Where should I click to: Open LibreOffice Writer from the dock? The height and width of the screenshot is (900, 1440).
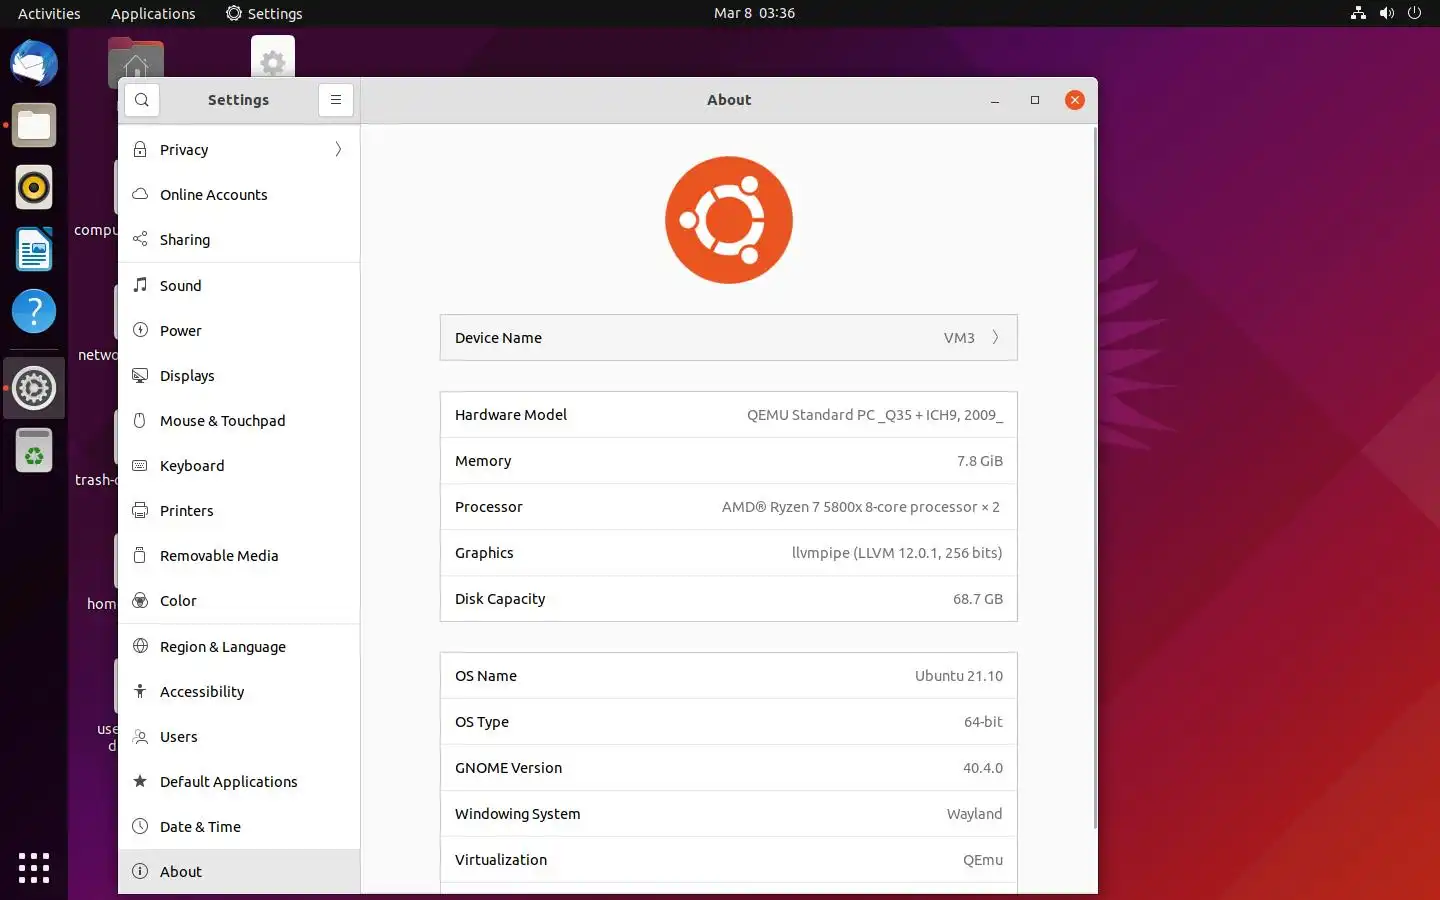[x=34, y=249]
